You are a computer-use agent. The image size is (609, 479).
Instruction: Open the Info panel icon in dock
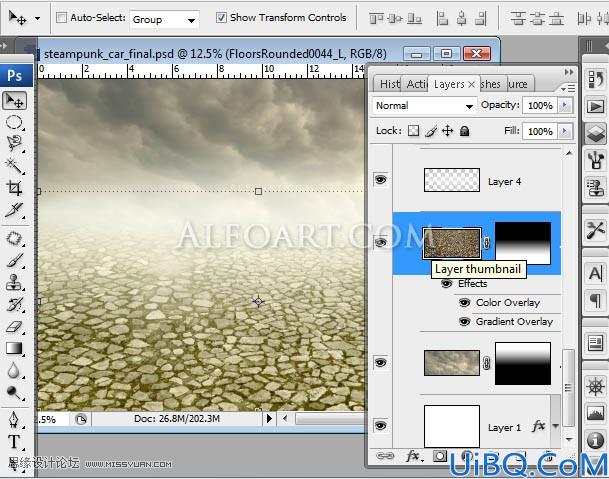pyautogui.click(x=595, y=440)
